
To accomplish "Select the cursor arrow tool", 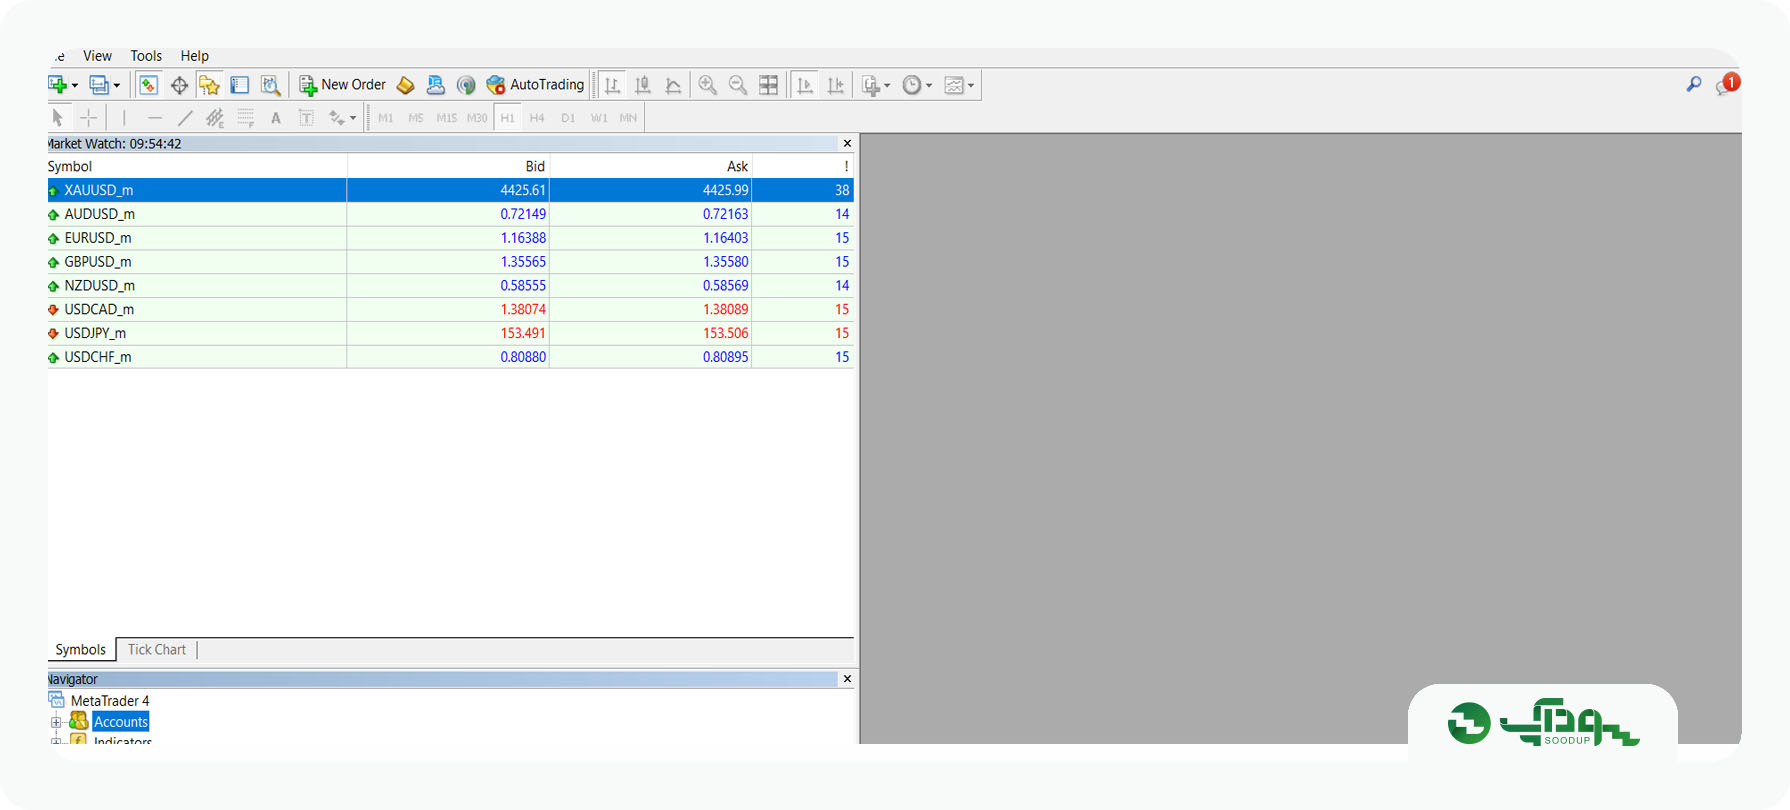I will pos(58,118).
